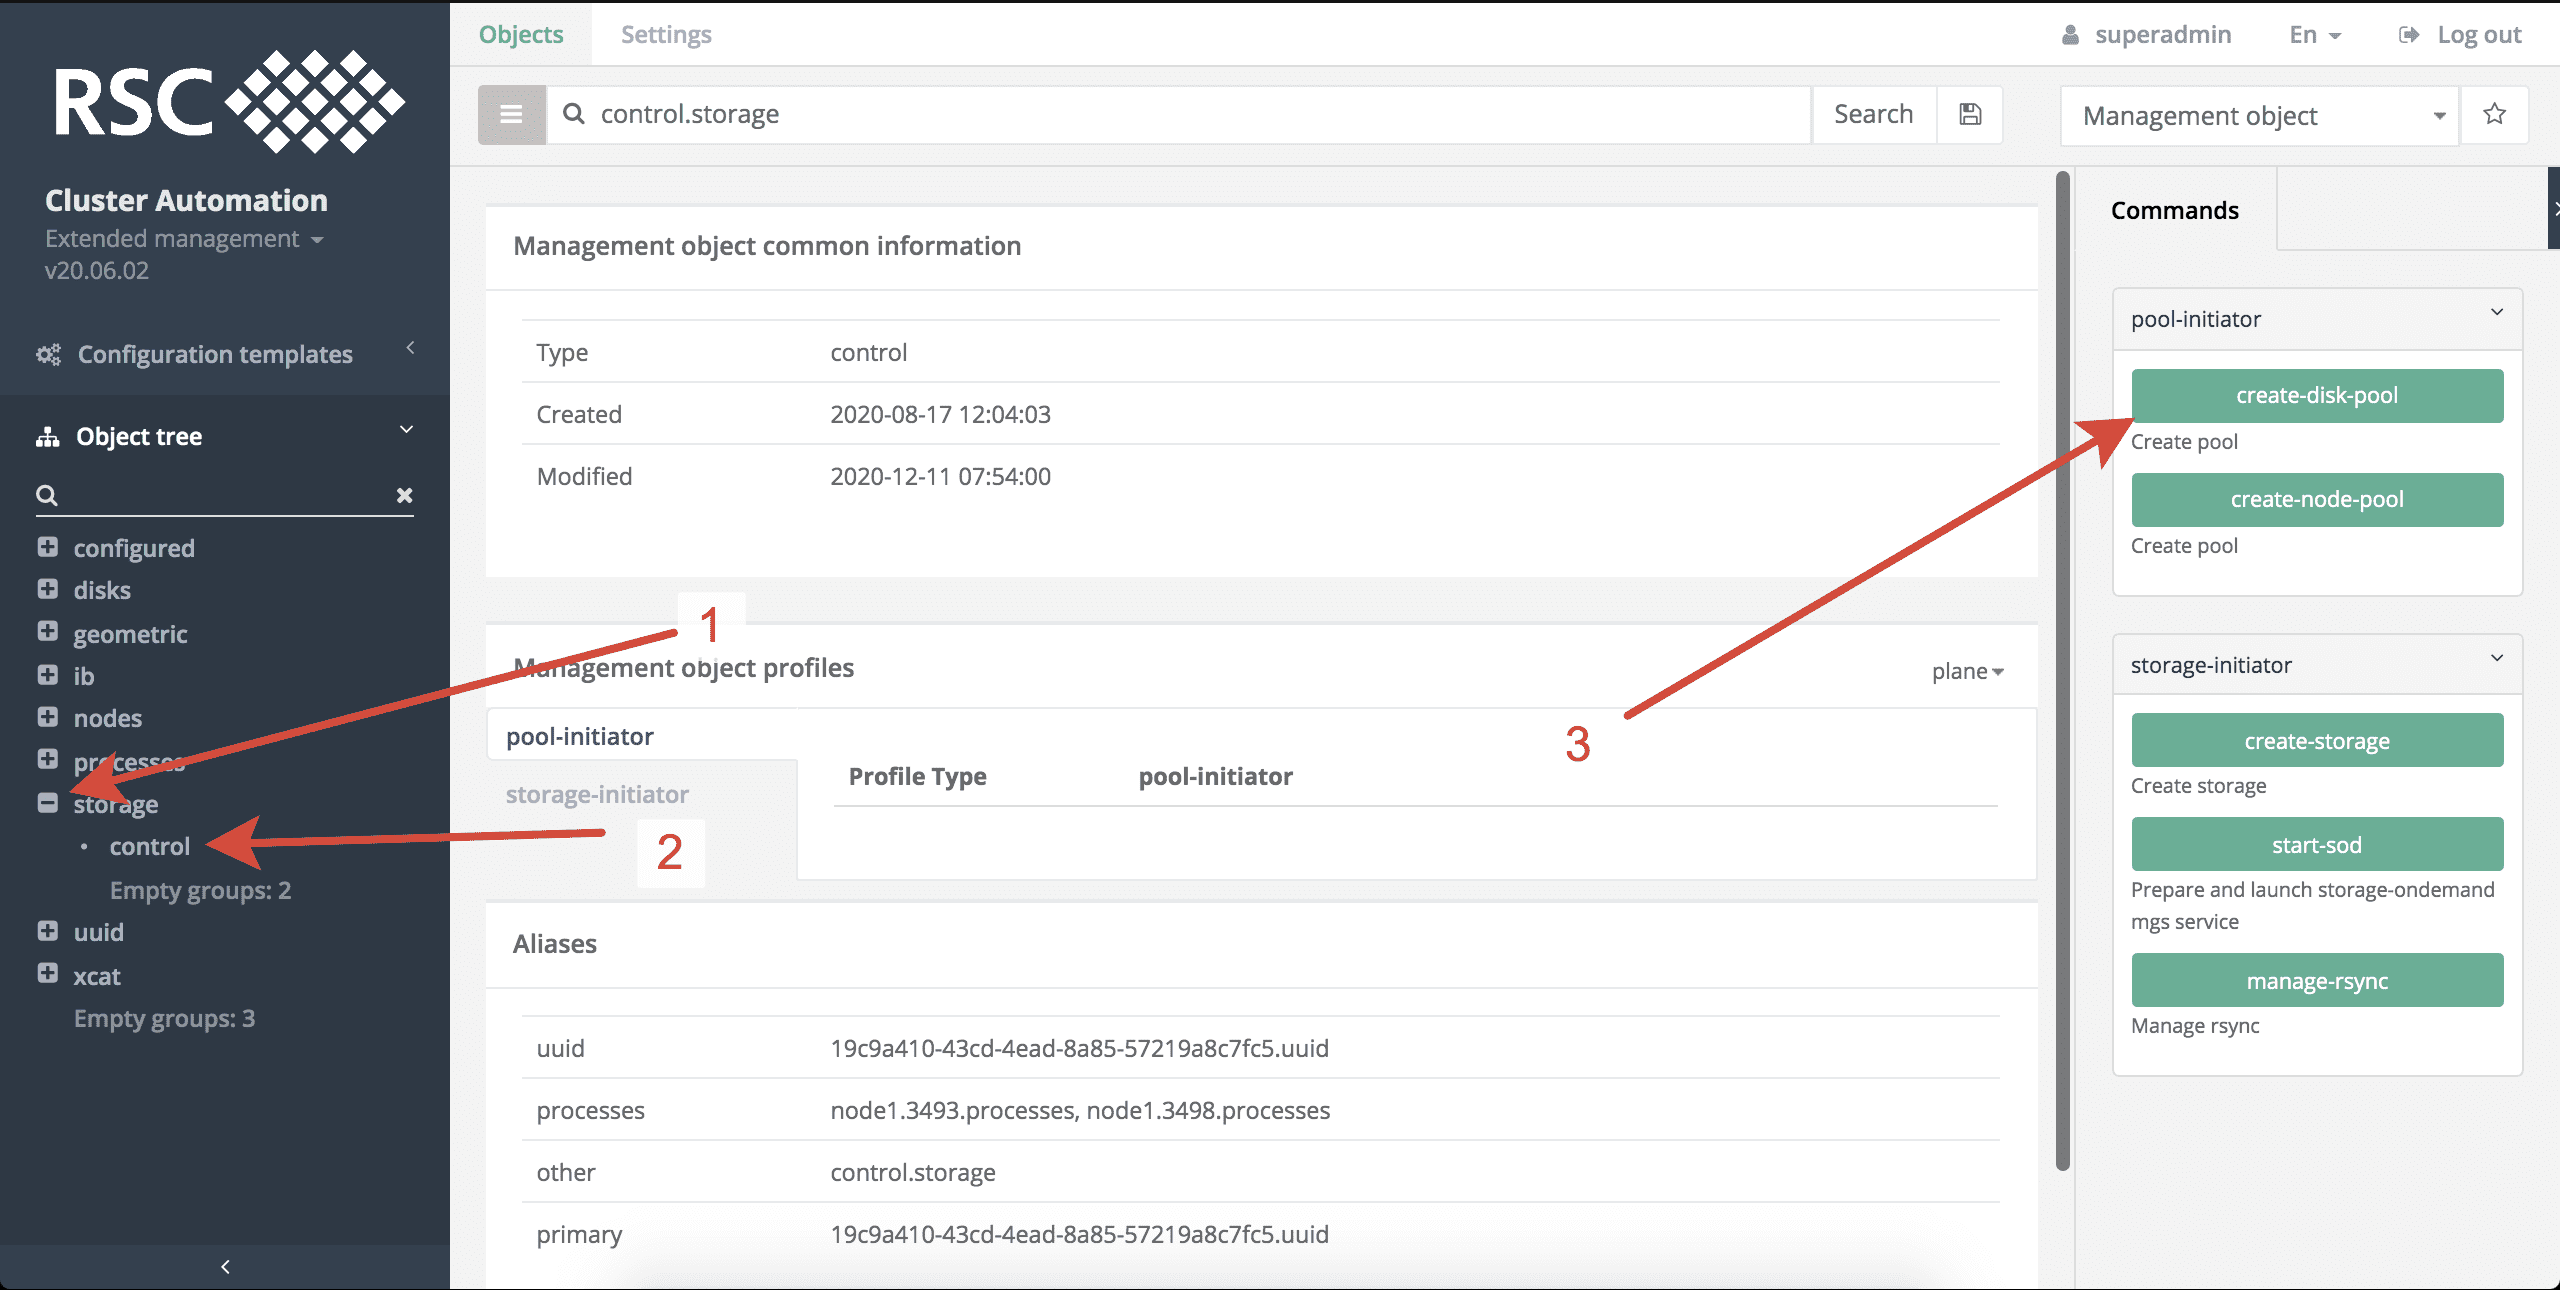Image resolution: width=2560 pixels, height=1290 pixels.
Task: Expand the configured tree node
Action: click(47, 547)
